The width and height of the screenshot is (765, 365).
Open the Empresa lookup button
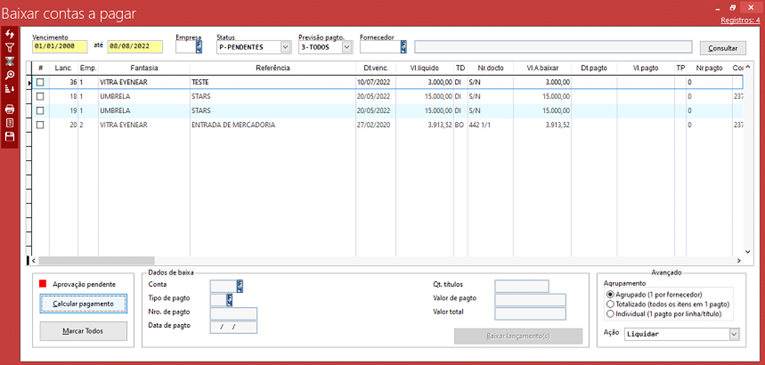[199, 46]
